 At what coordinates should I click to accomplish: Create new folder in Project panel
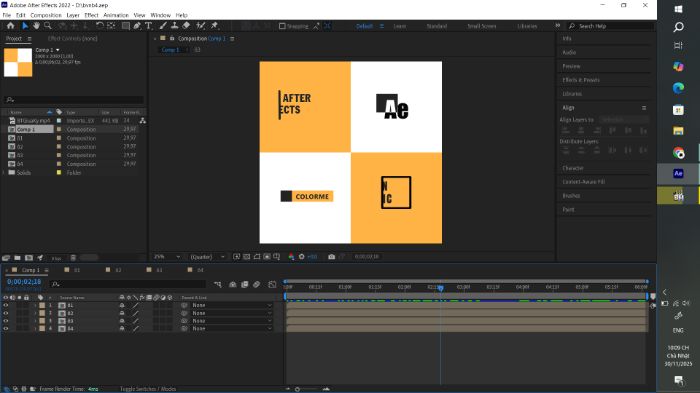(x=17, y=258)
